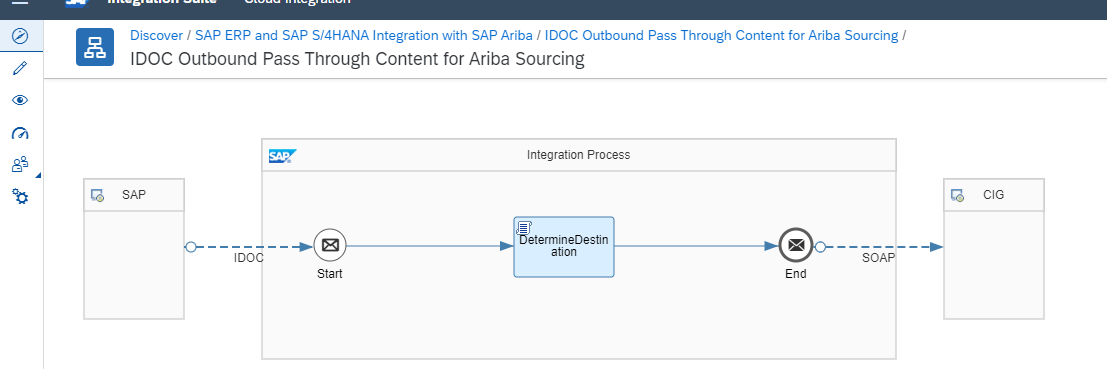Open the Settings gears icon in sidebar
The image size is (1107, 369).
pyautogui.click(x=20, y=197)
